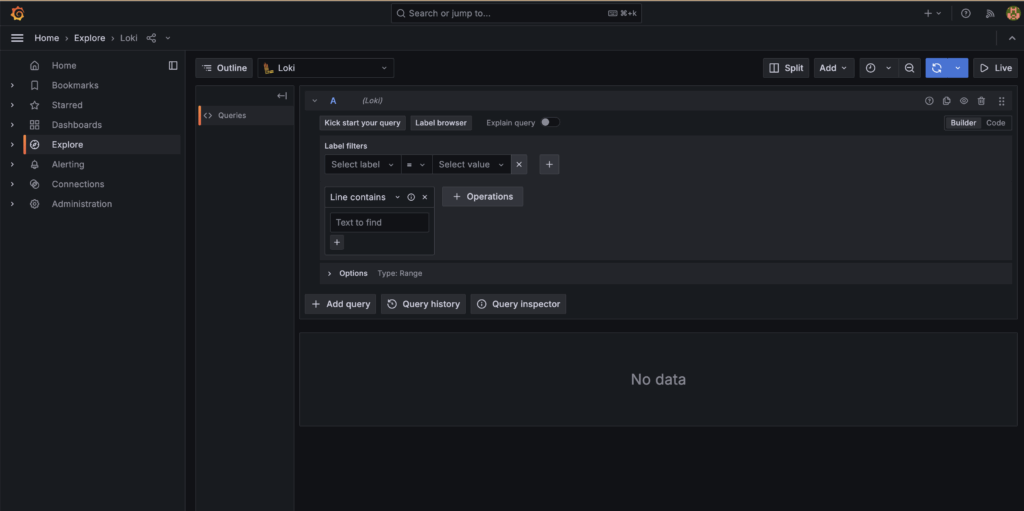The image size is (1024, 511).
Task: Click the Text to find input field
Action: 379,222
